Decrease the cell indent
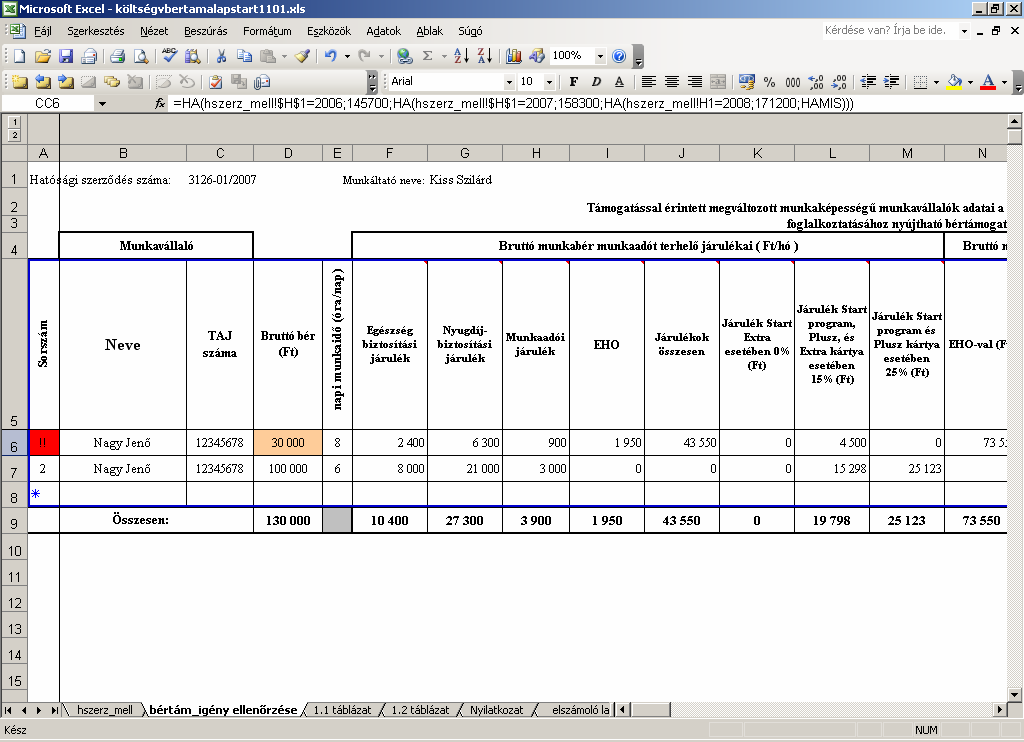The height and width of the screenshot is (742, 1024). [868, 82]
